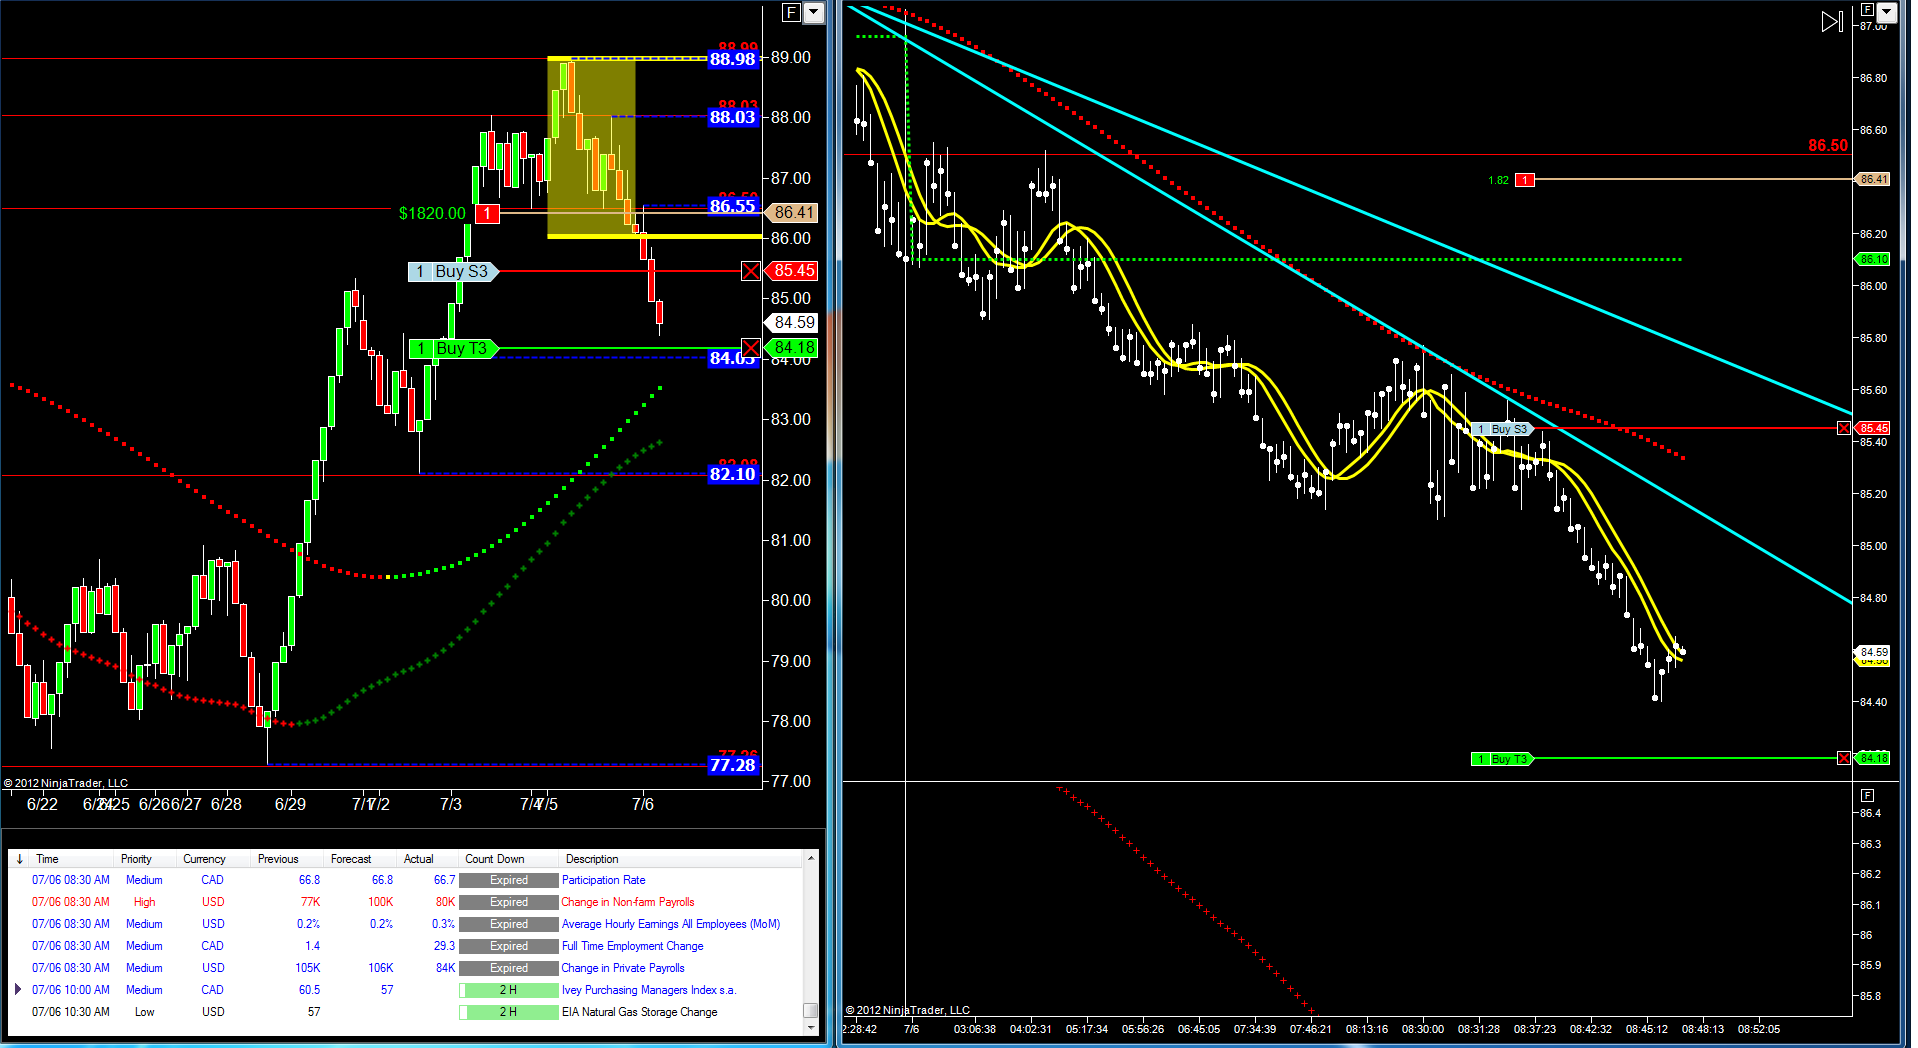Click the row marker arrow beside 10:00 AM

(x=18, y=989)
